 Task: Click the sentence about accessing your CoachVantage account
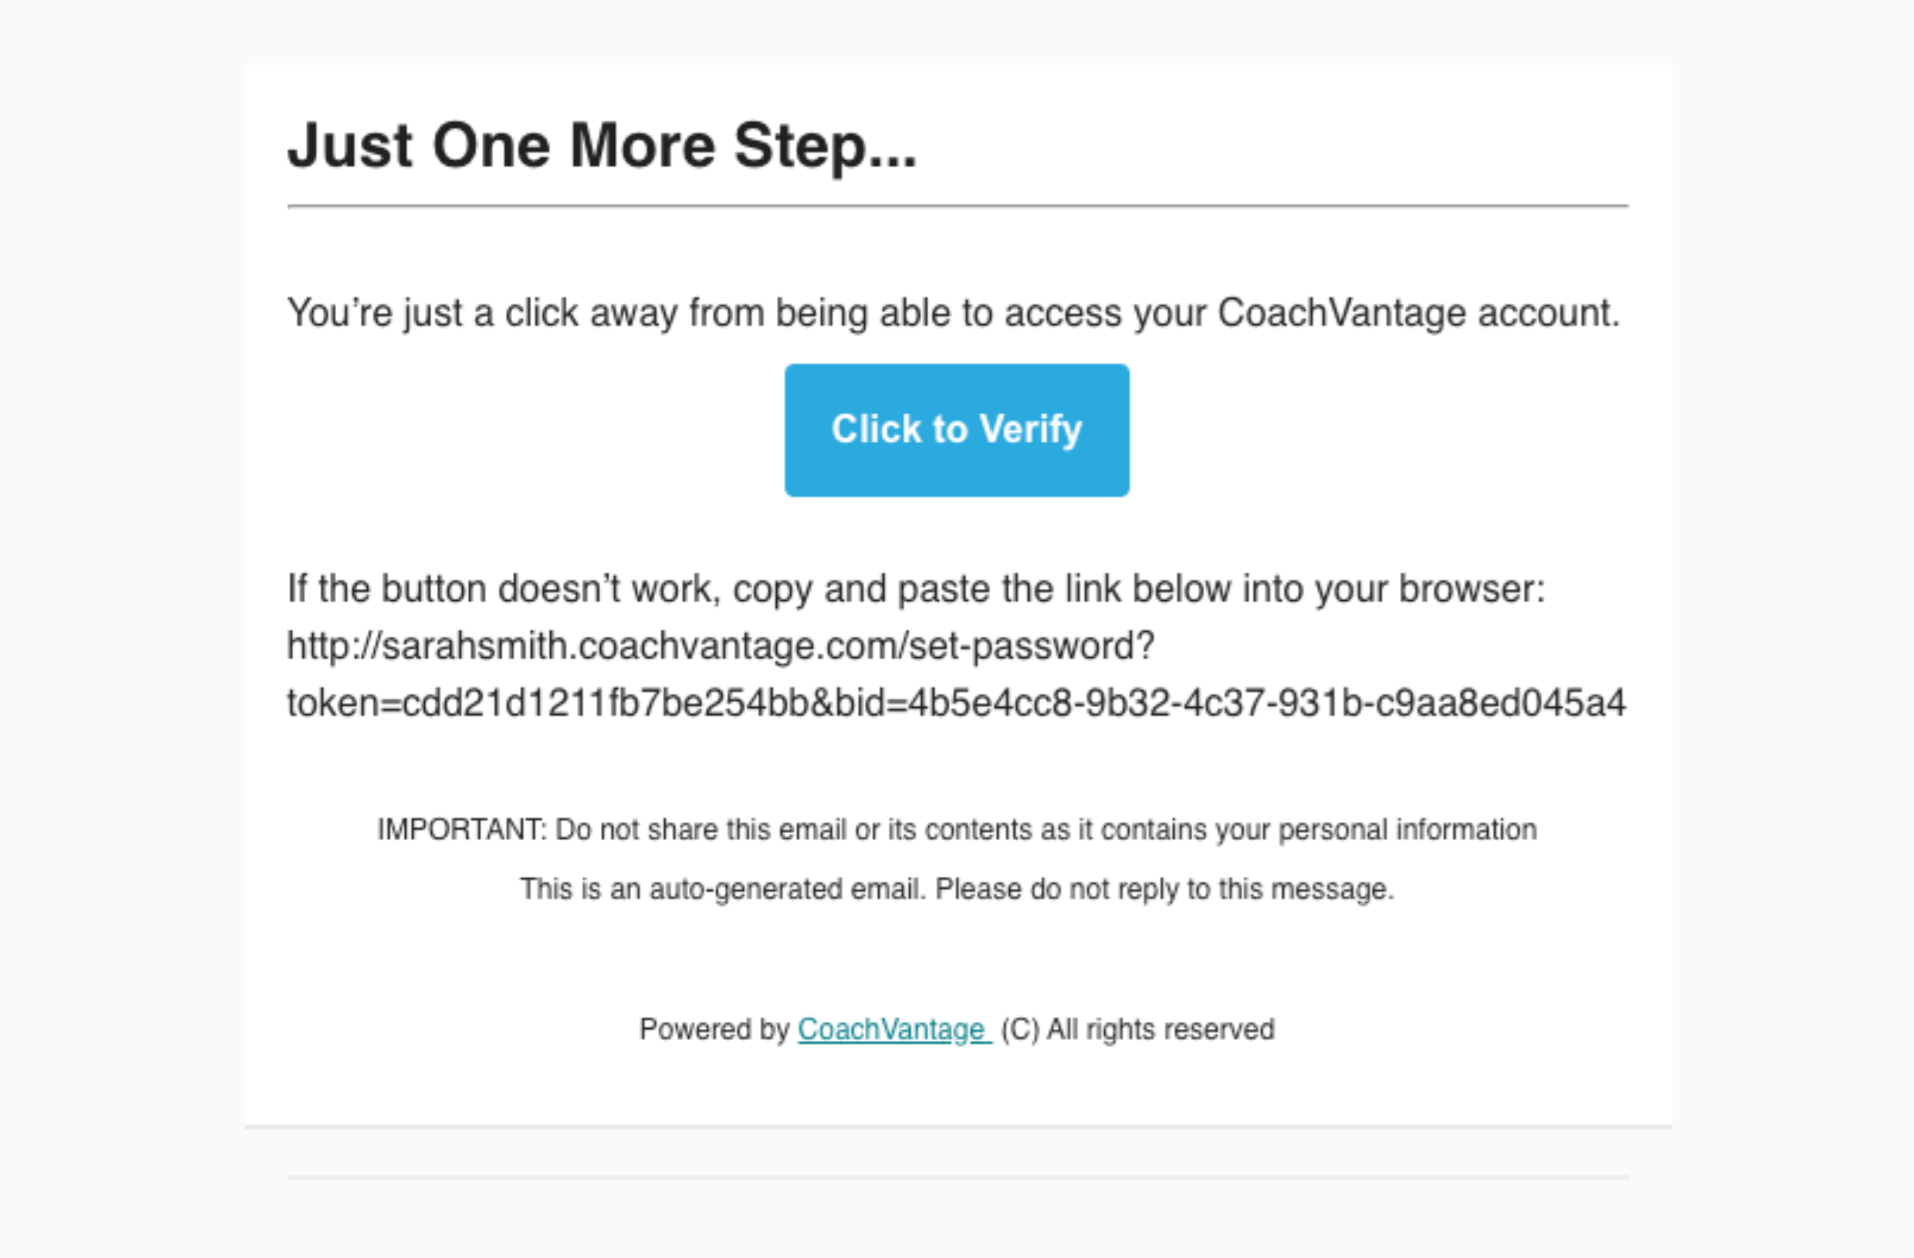coord(953,313)
